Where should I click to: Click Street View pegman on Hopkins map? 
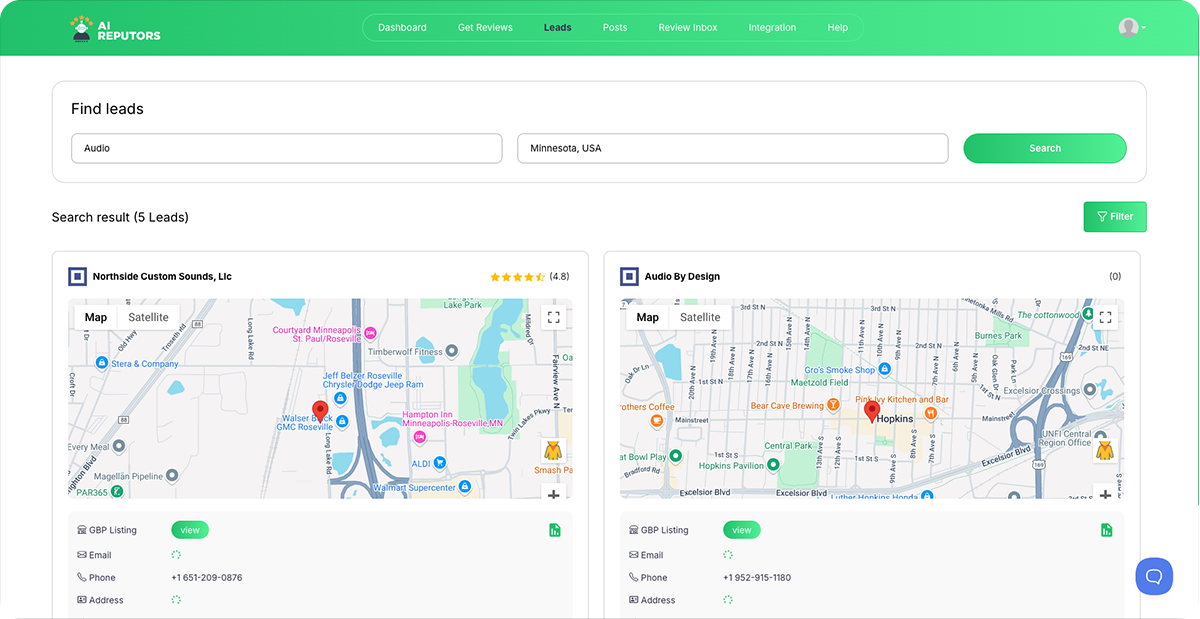tap(1105, 450)
